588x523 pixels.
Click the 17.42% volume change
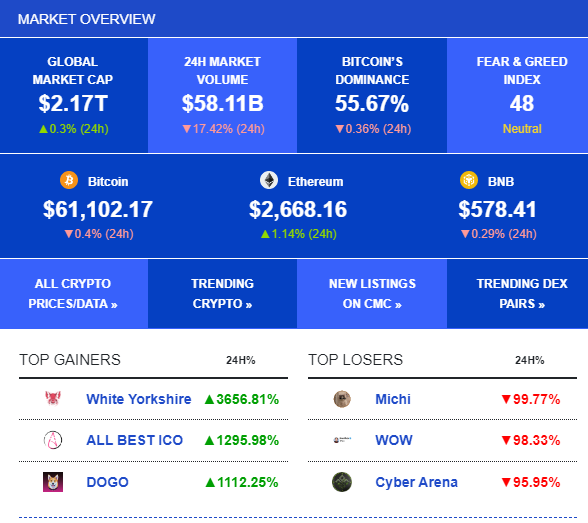pos(224,129)
